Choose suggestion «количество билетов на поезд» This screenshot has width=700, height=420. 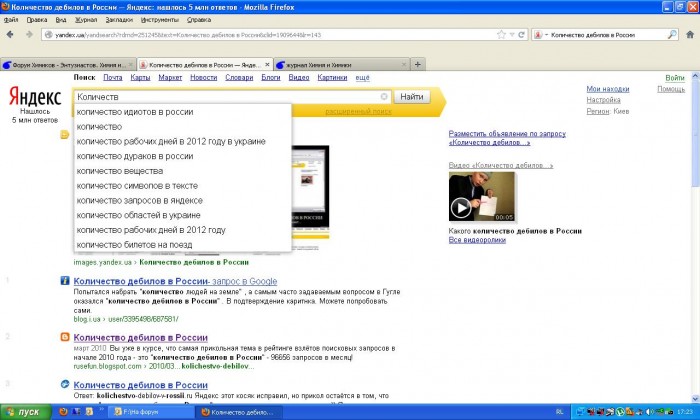pyautogui.click(x=133, y=244)
